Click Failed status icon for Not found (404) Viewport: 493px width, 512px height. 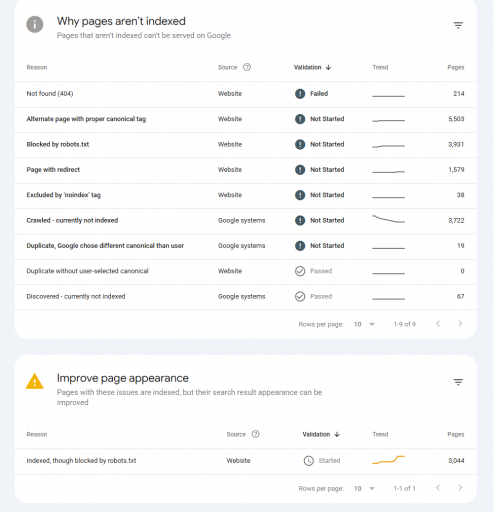click(300, 94)
